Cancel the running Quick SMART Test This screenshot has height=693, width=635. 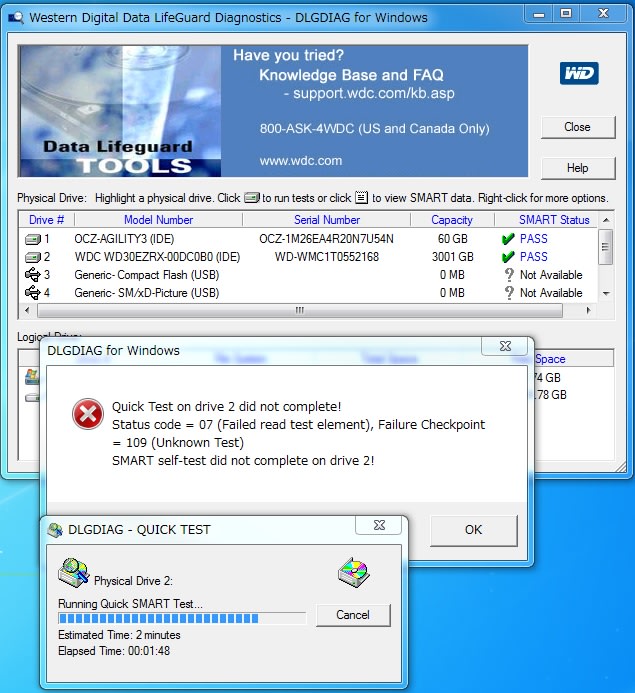(353, 615)
